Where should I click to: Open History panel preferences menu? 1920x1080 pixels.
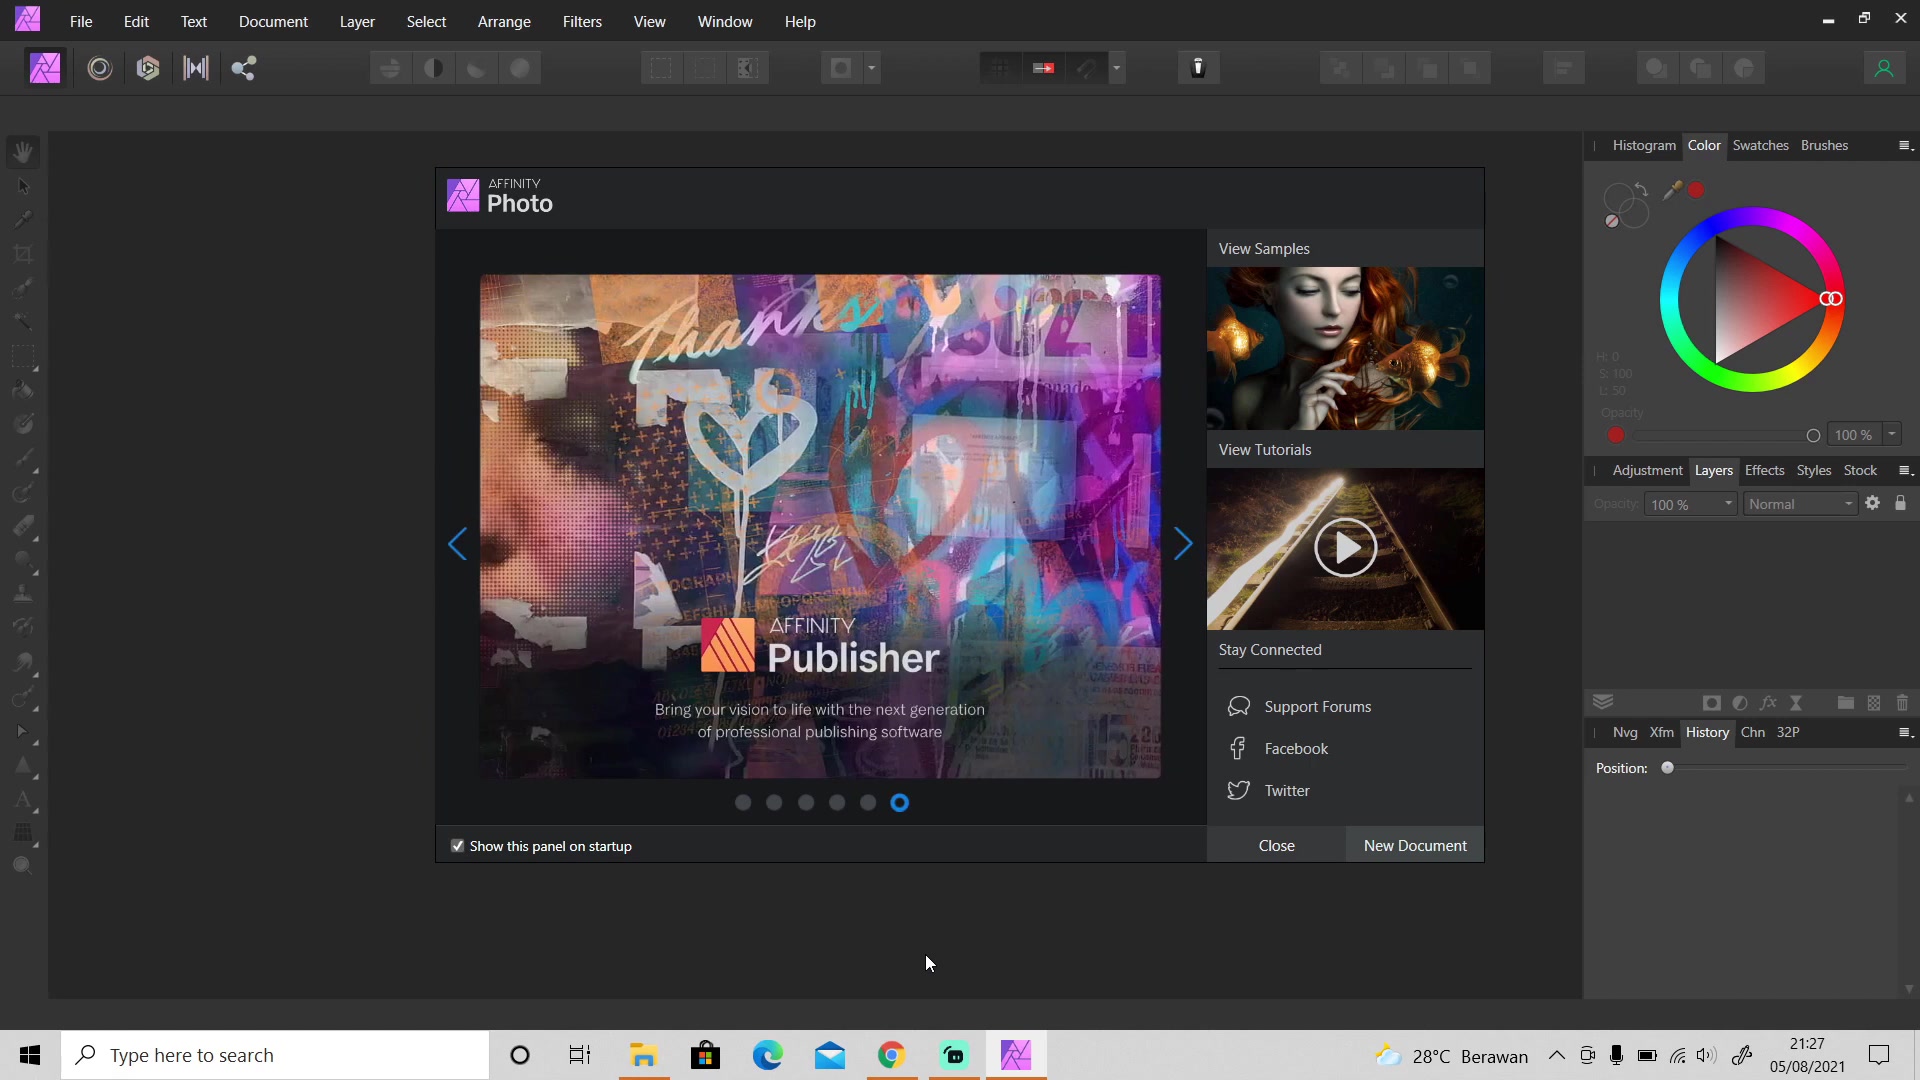1905,733
